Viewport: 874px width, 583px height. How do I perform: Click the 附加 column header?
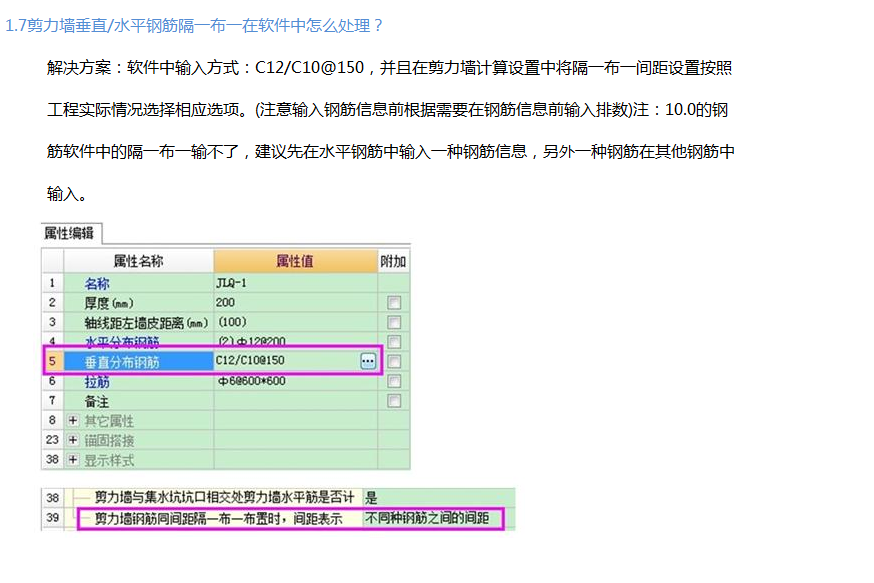pos(393,261)
